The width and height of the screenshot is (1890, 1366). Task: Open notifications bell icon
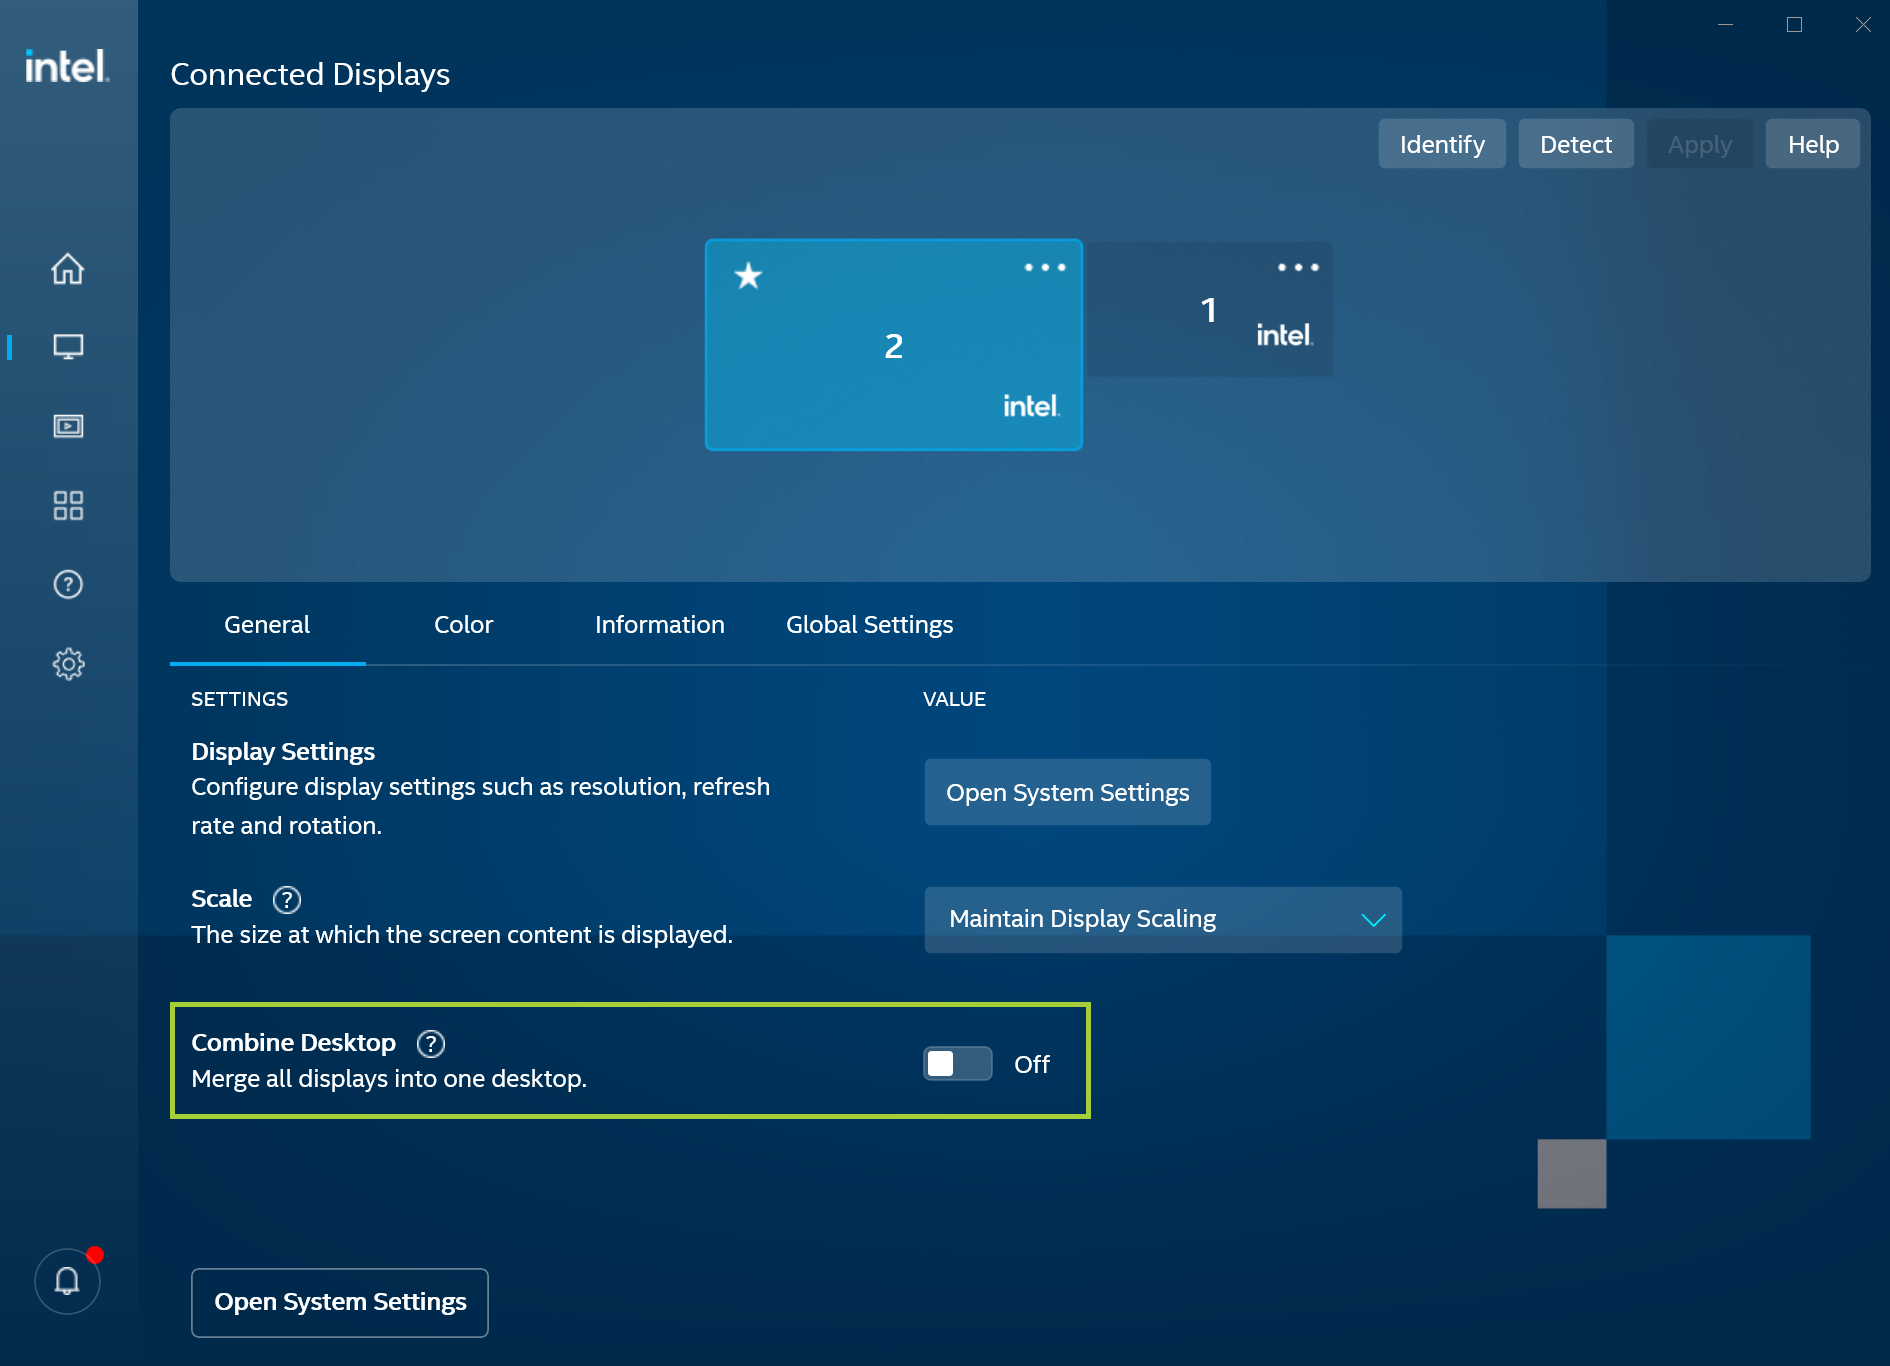(x=67, y=1281)
